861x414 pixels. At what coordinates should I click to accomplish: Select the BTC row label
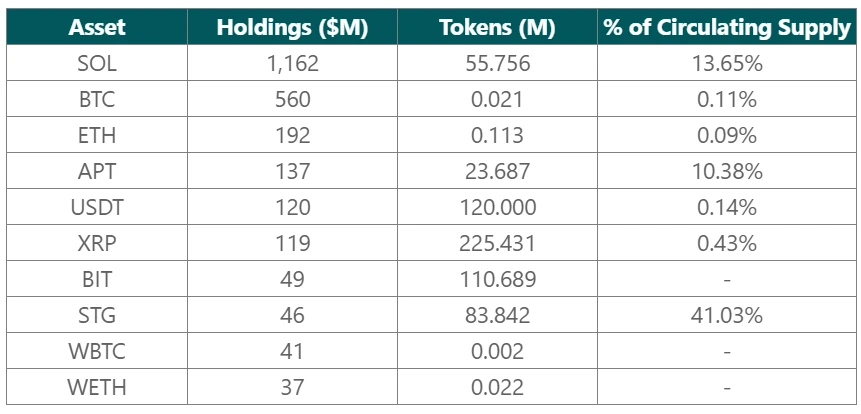[96, 99]
